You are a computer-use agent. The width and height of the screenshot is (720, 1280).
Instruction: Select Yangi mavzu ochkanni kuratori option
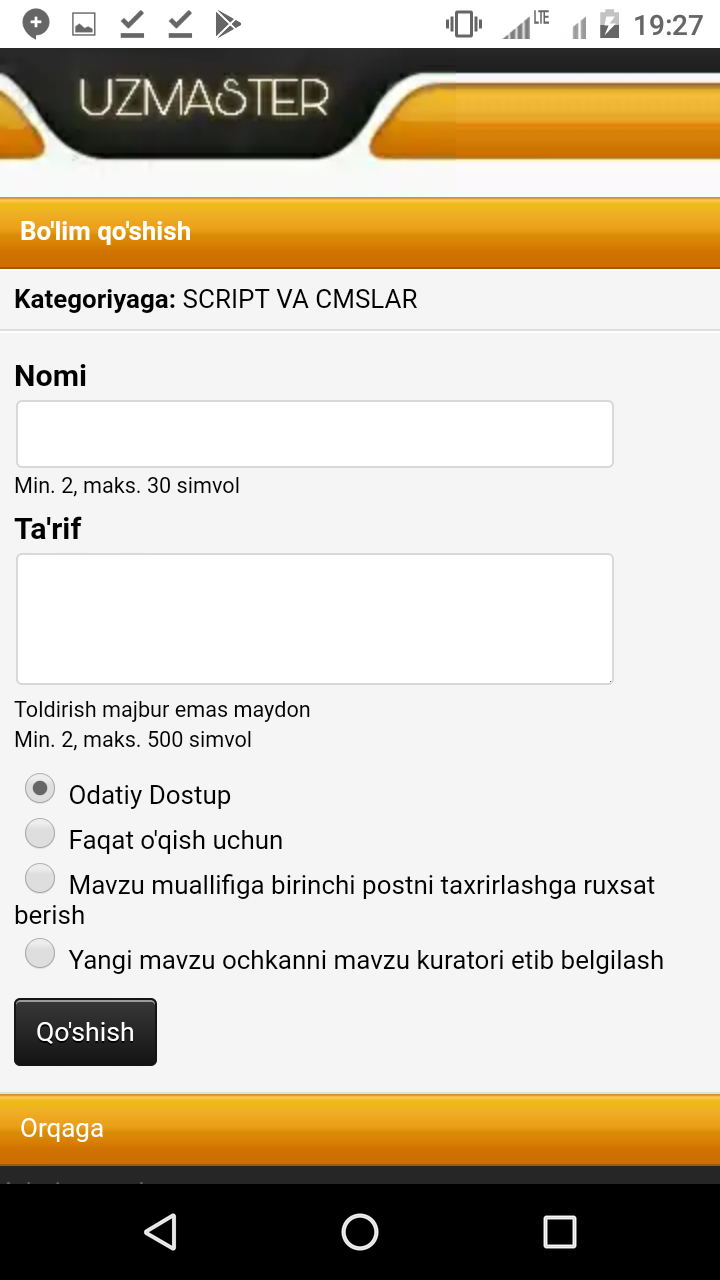(40, 954)
